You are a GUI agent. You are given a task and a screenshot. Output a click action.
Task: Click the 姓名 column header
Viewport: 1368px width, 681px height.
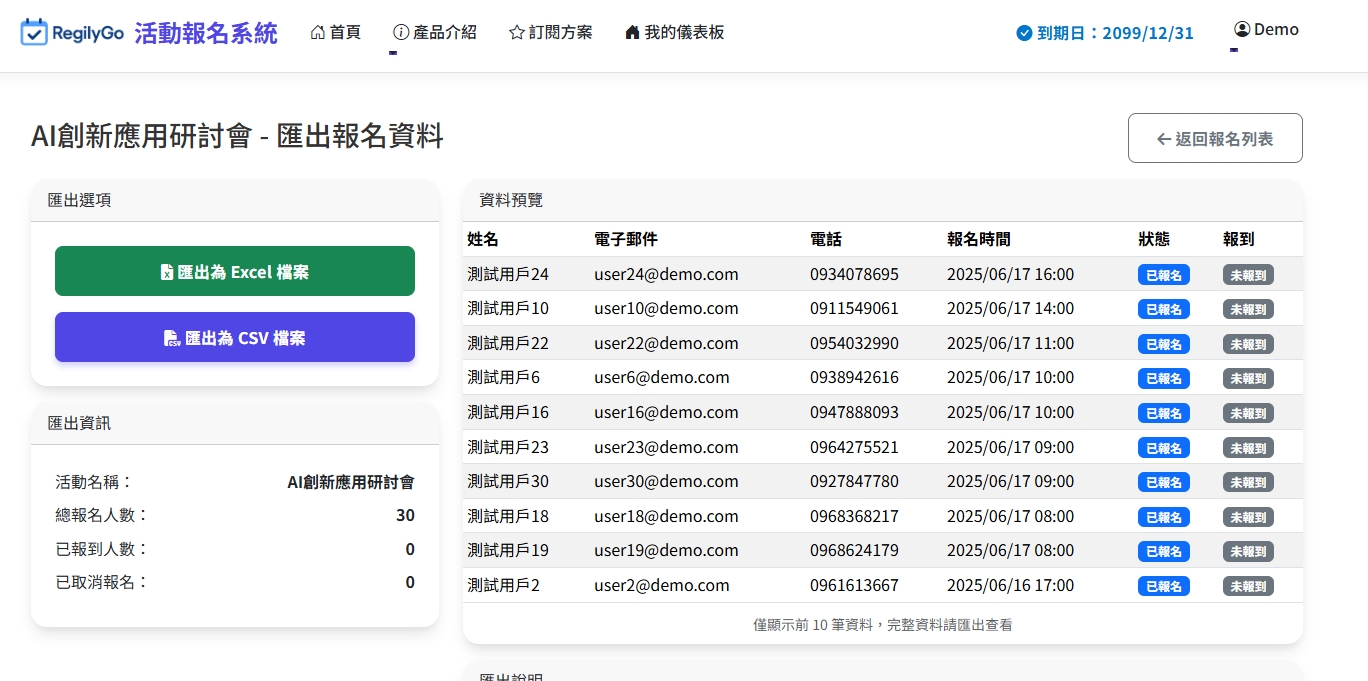pyautogui.click(x=483, y=239)
